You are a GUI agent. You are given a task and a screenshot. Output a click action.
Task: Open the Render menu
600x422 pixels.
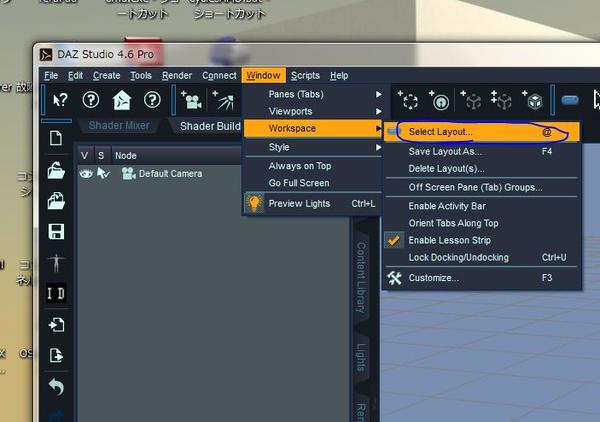coord(177,76)
